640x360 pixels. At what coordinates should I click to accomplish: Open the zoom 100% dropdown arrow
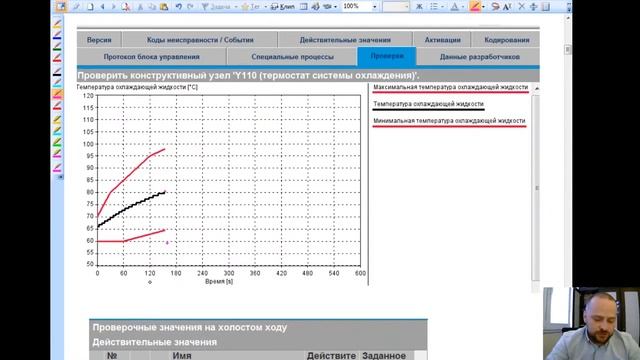coord(374,7)
